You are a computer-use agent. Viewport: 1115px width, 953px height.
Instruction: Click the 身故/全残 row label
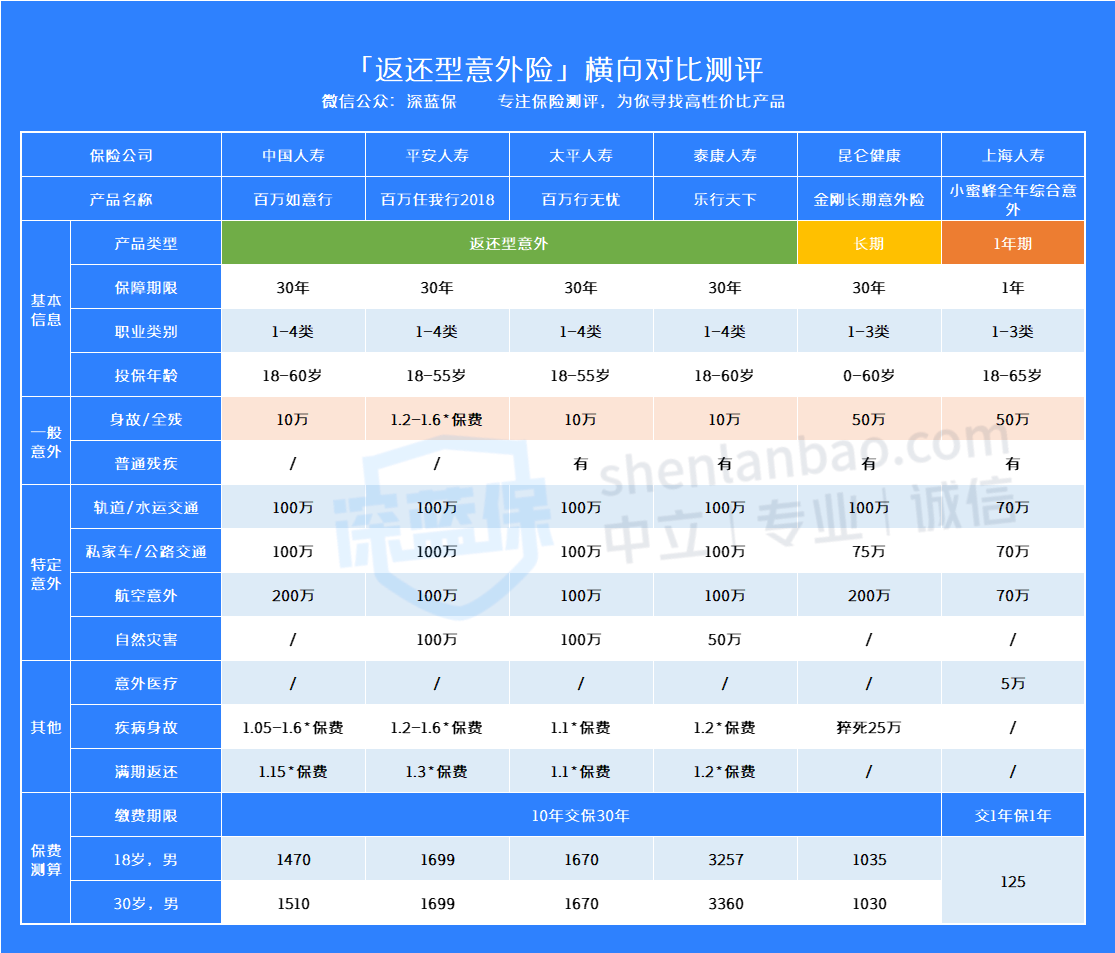coord(146,420)
